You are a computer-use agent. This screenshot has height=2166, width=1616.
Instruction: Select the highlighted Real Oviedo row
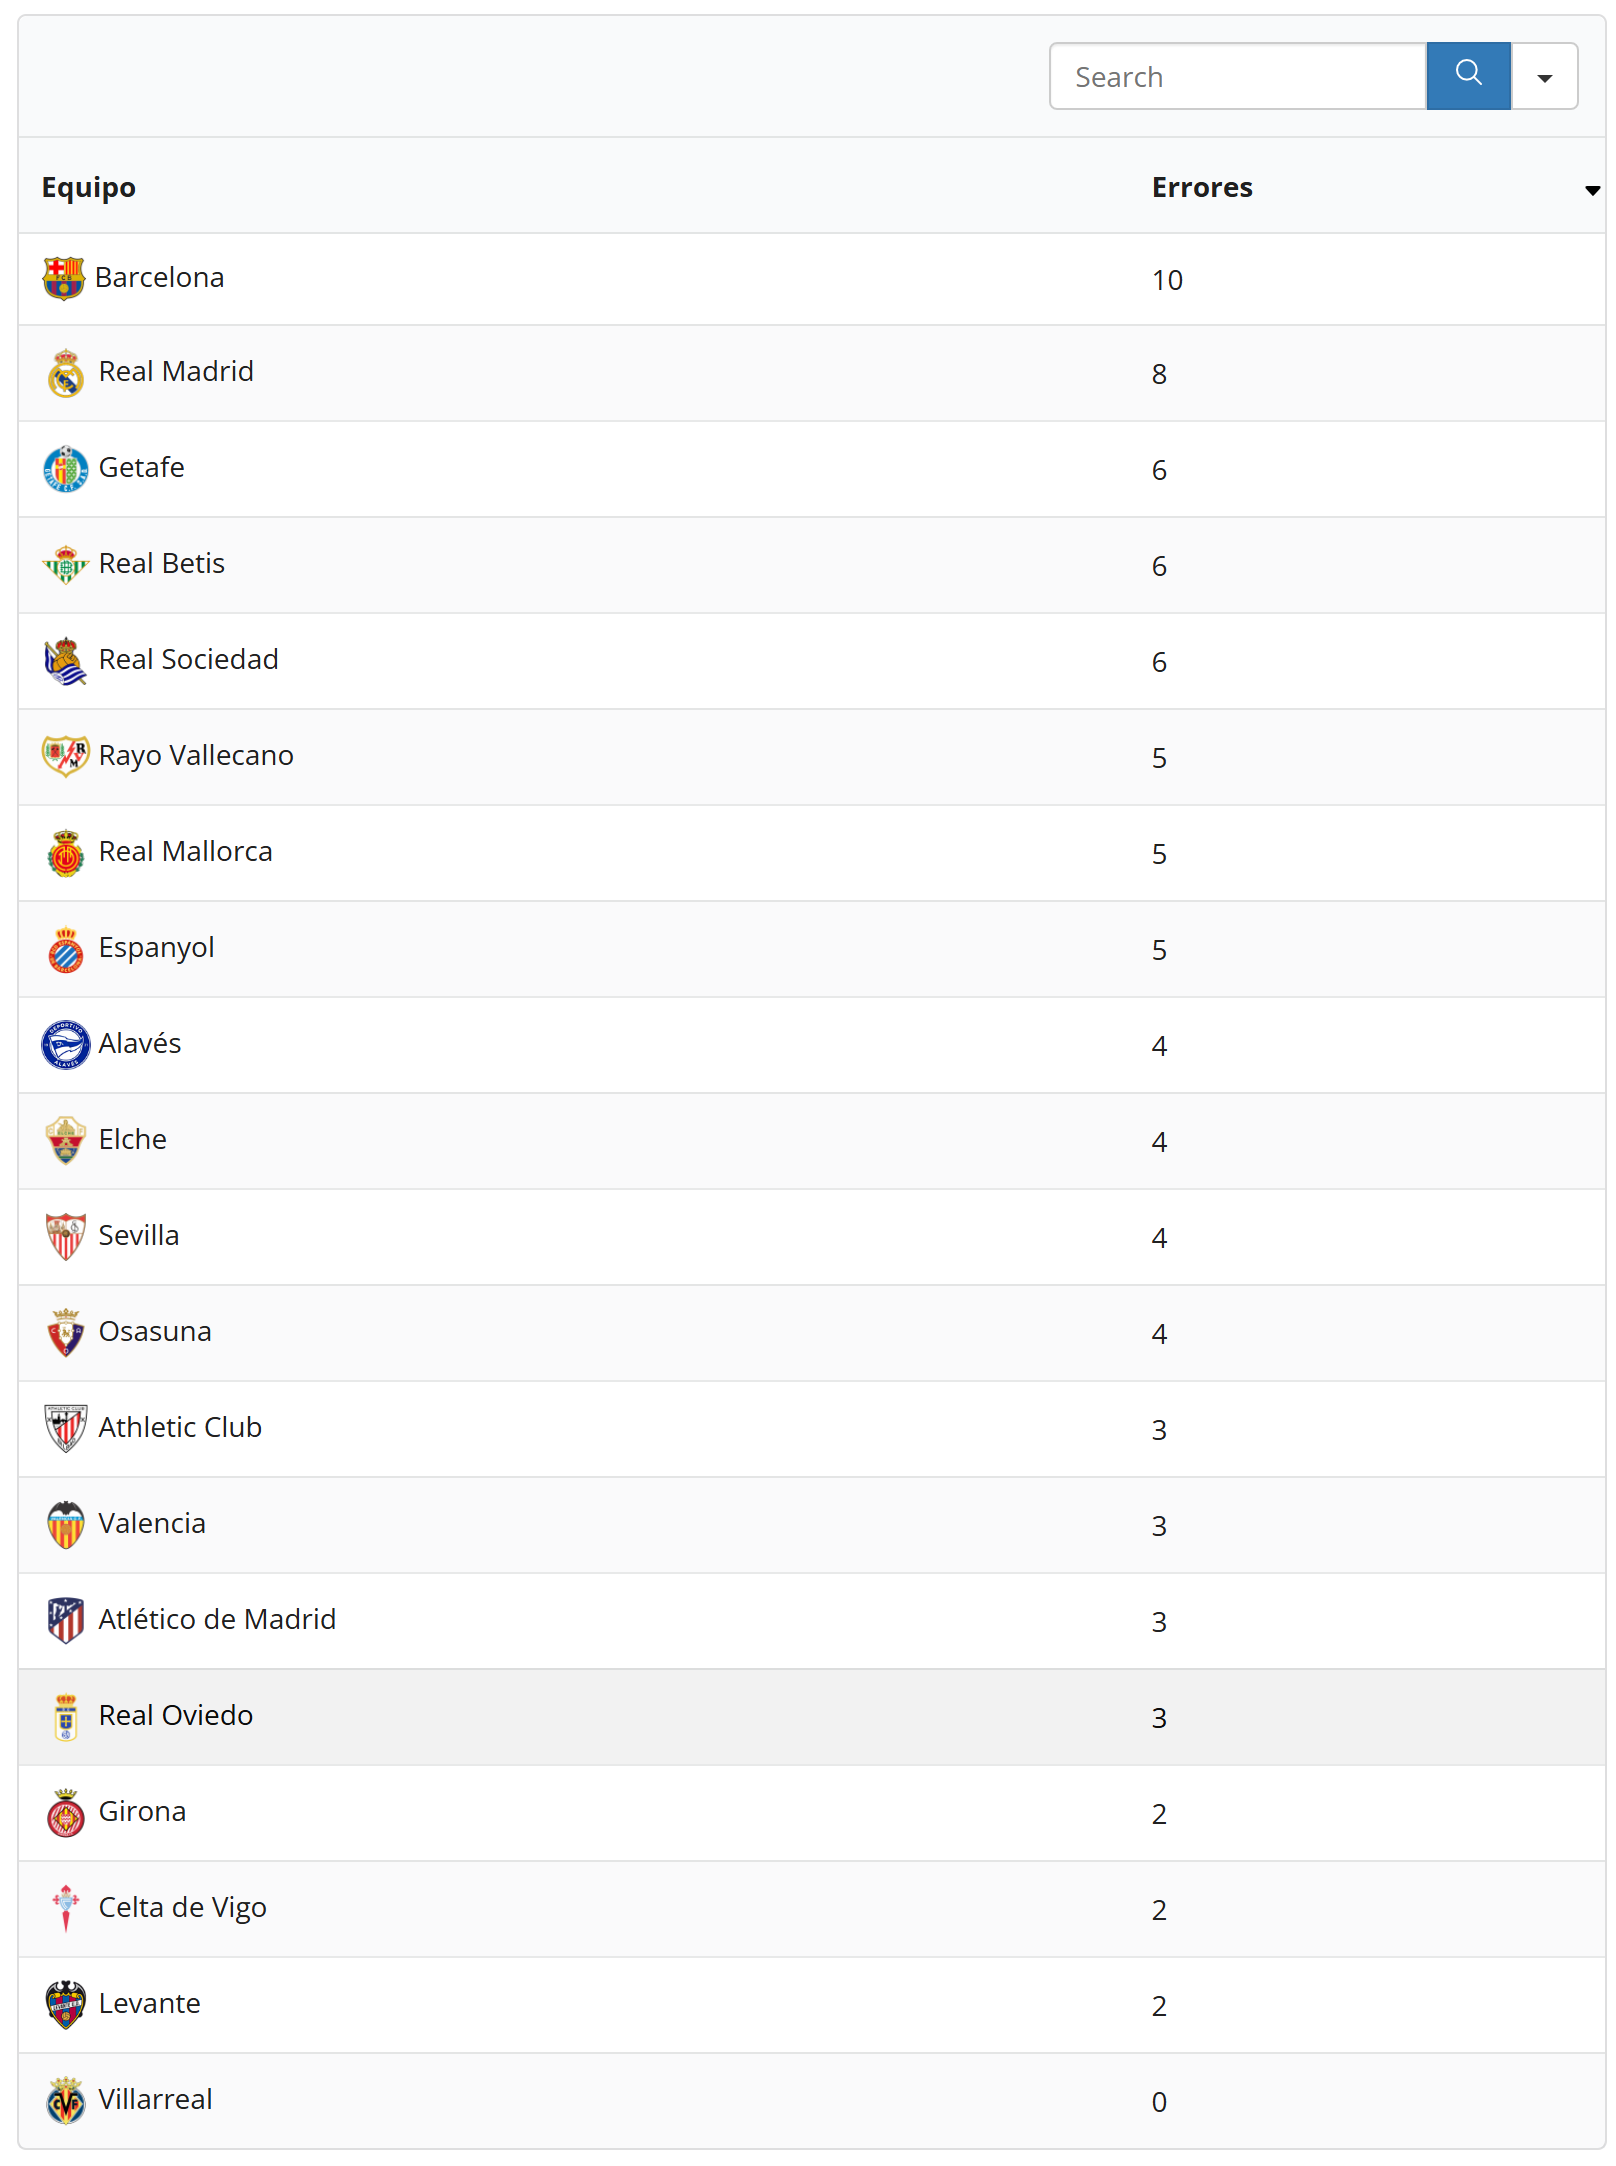point(175,1716)
